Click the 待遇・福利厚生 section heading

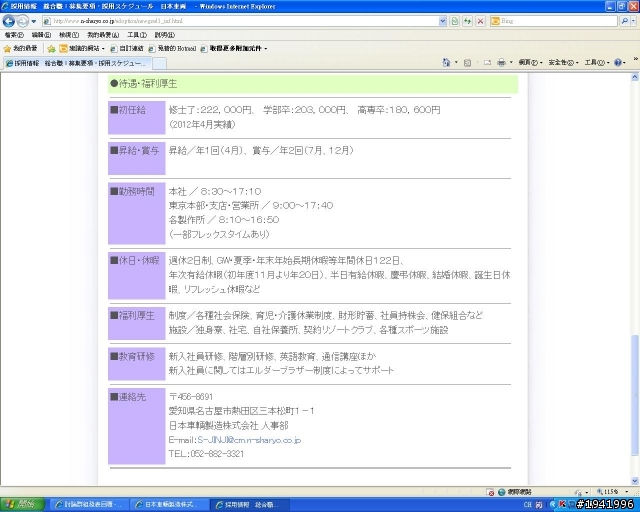point(144,84)
